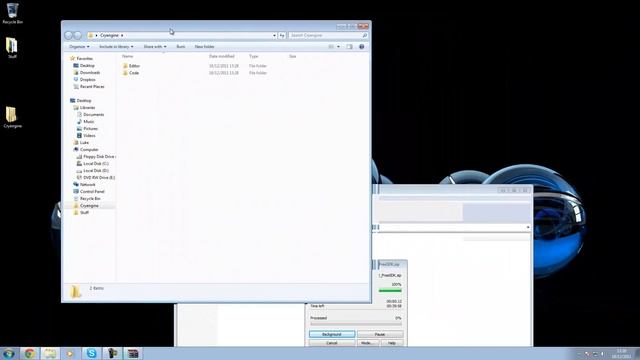Screen dimensions: 640x360
Task: Click Burn in the toolbar
Action: tap(180, 47)
